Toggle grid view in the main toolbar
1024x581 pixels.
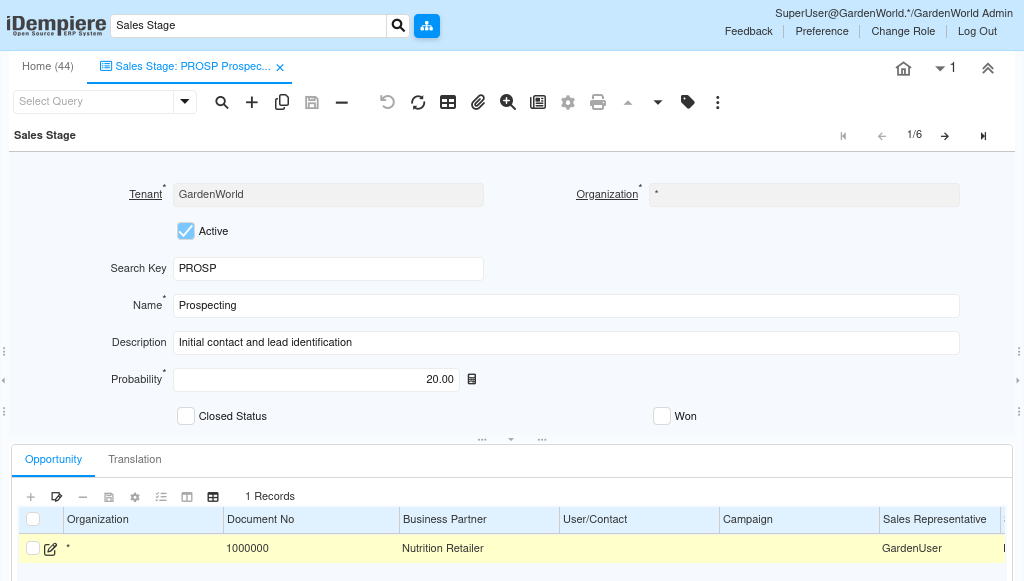pos(448,102)
